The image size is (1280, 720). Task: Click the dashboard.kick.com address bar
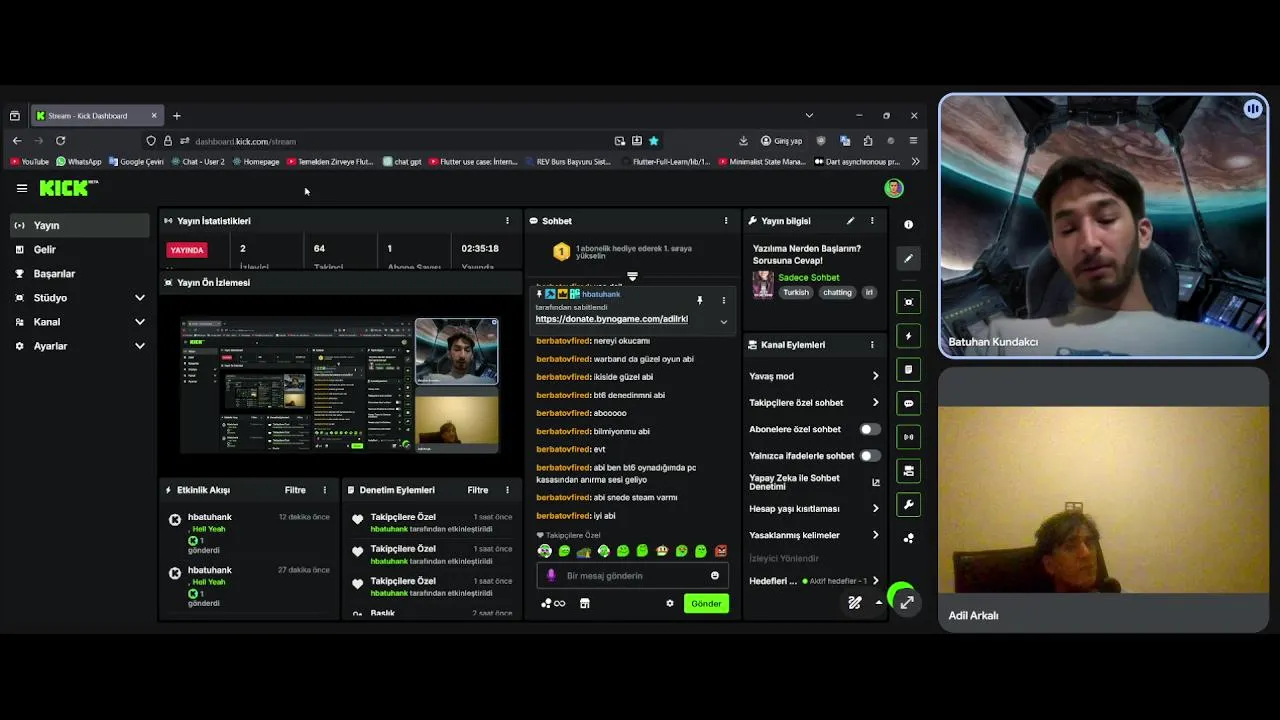click(400, 141)
